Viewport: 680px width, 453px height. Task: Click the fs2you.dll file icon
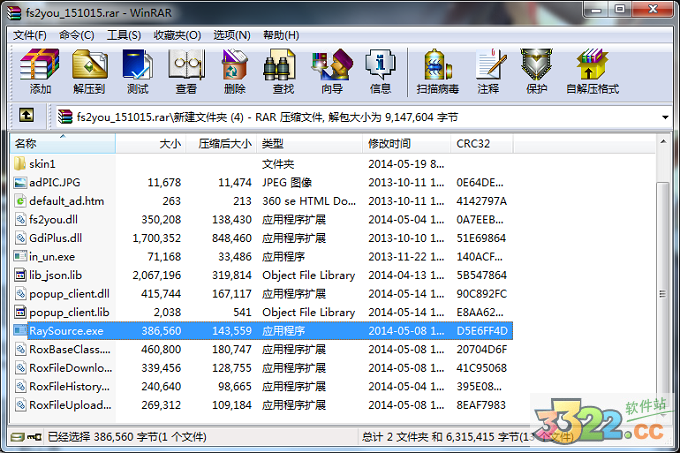(x=20, y=219)
